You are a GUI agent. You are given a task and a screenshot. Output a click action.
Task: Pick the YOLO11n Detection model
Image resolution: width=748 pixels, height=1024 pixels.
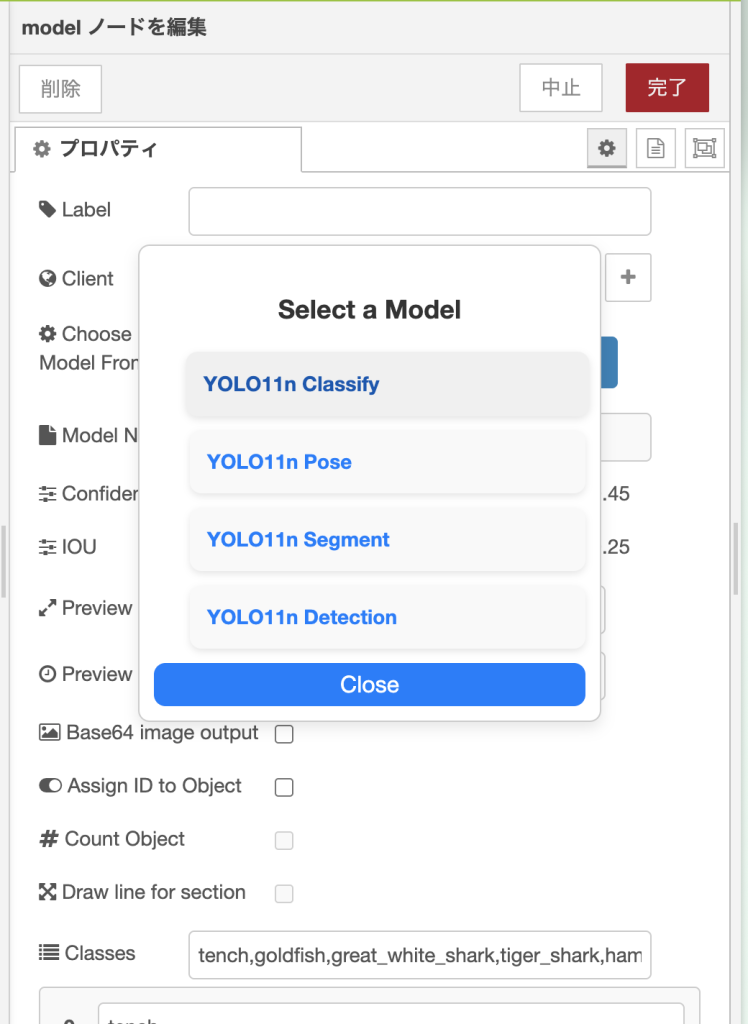(387, 617)
